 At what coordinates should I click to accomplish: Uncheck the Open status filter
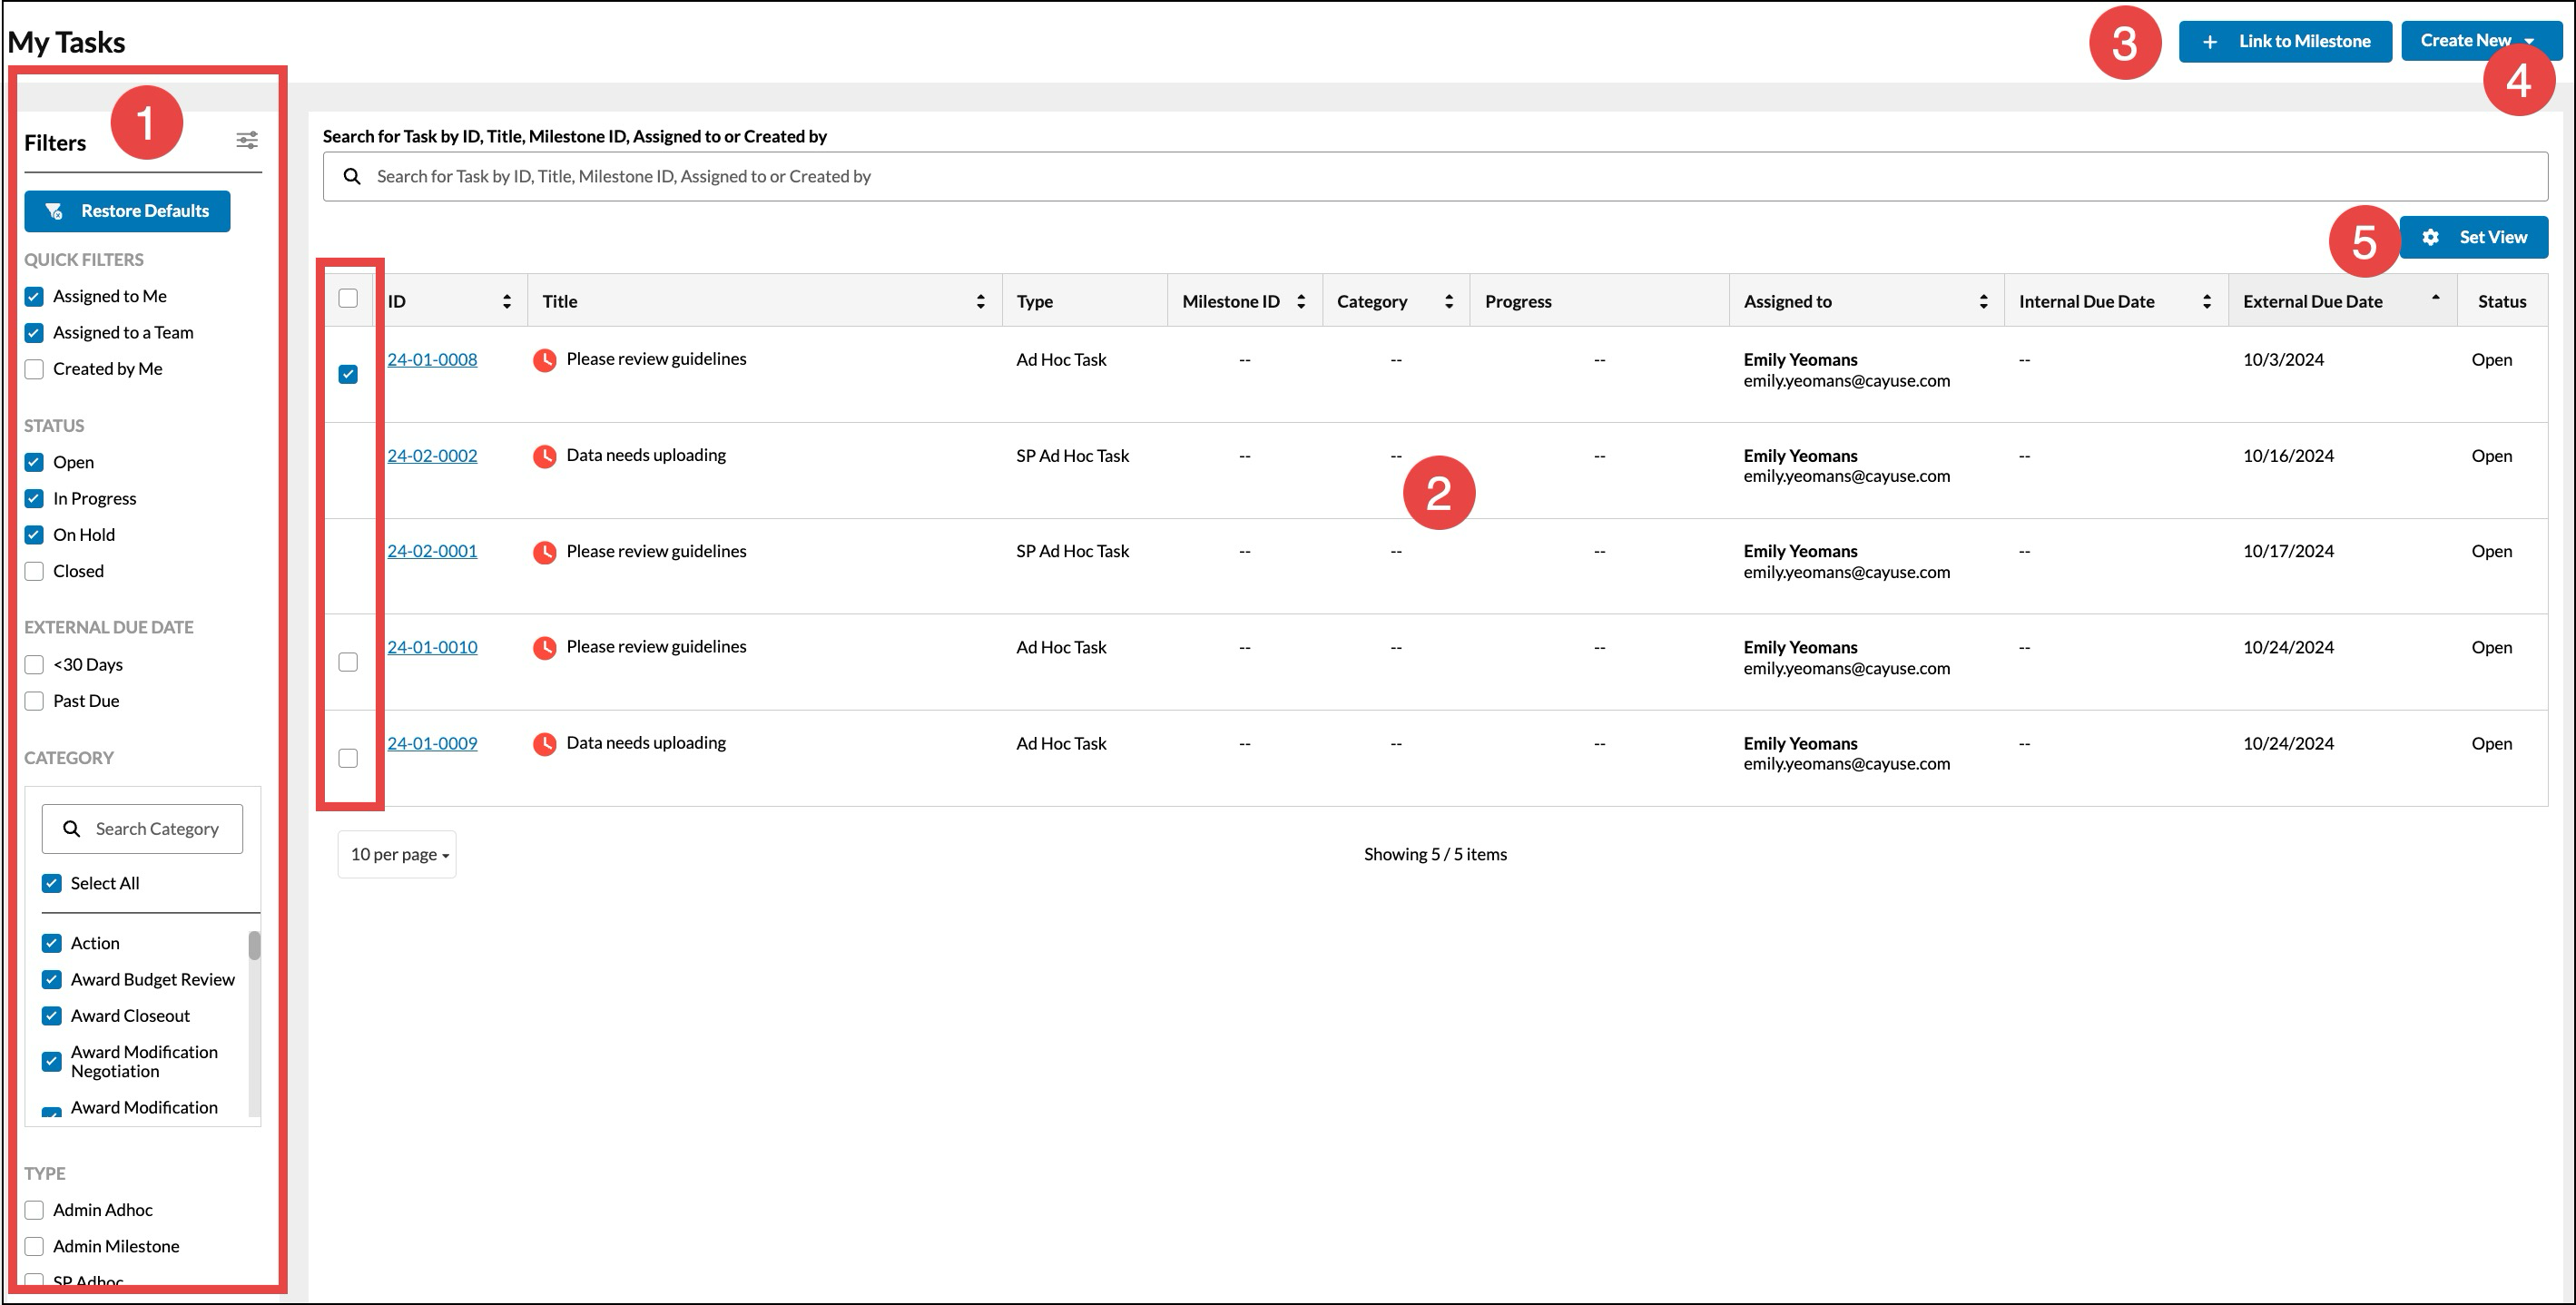34,462
